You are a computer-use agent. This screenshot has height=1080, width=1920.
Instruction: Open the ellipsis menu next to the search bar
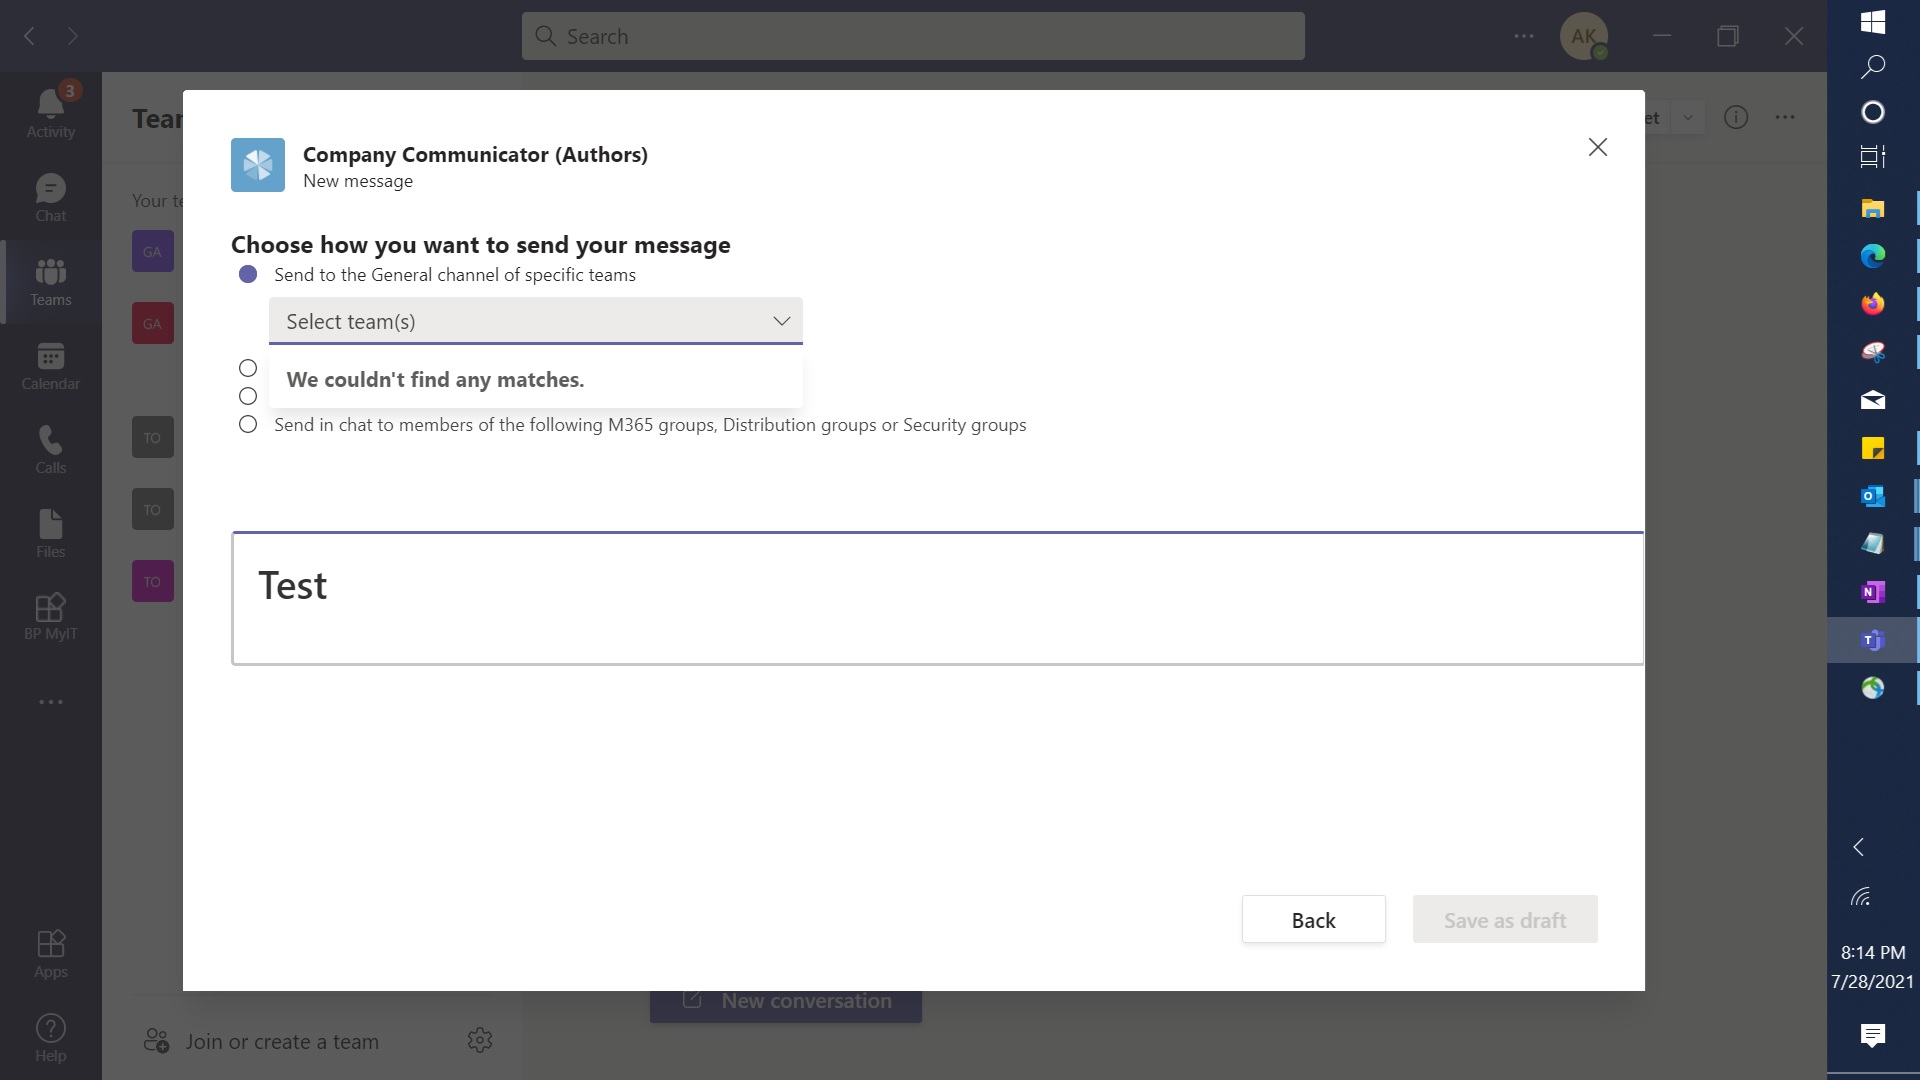tap(1524, 36)
